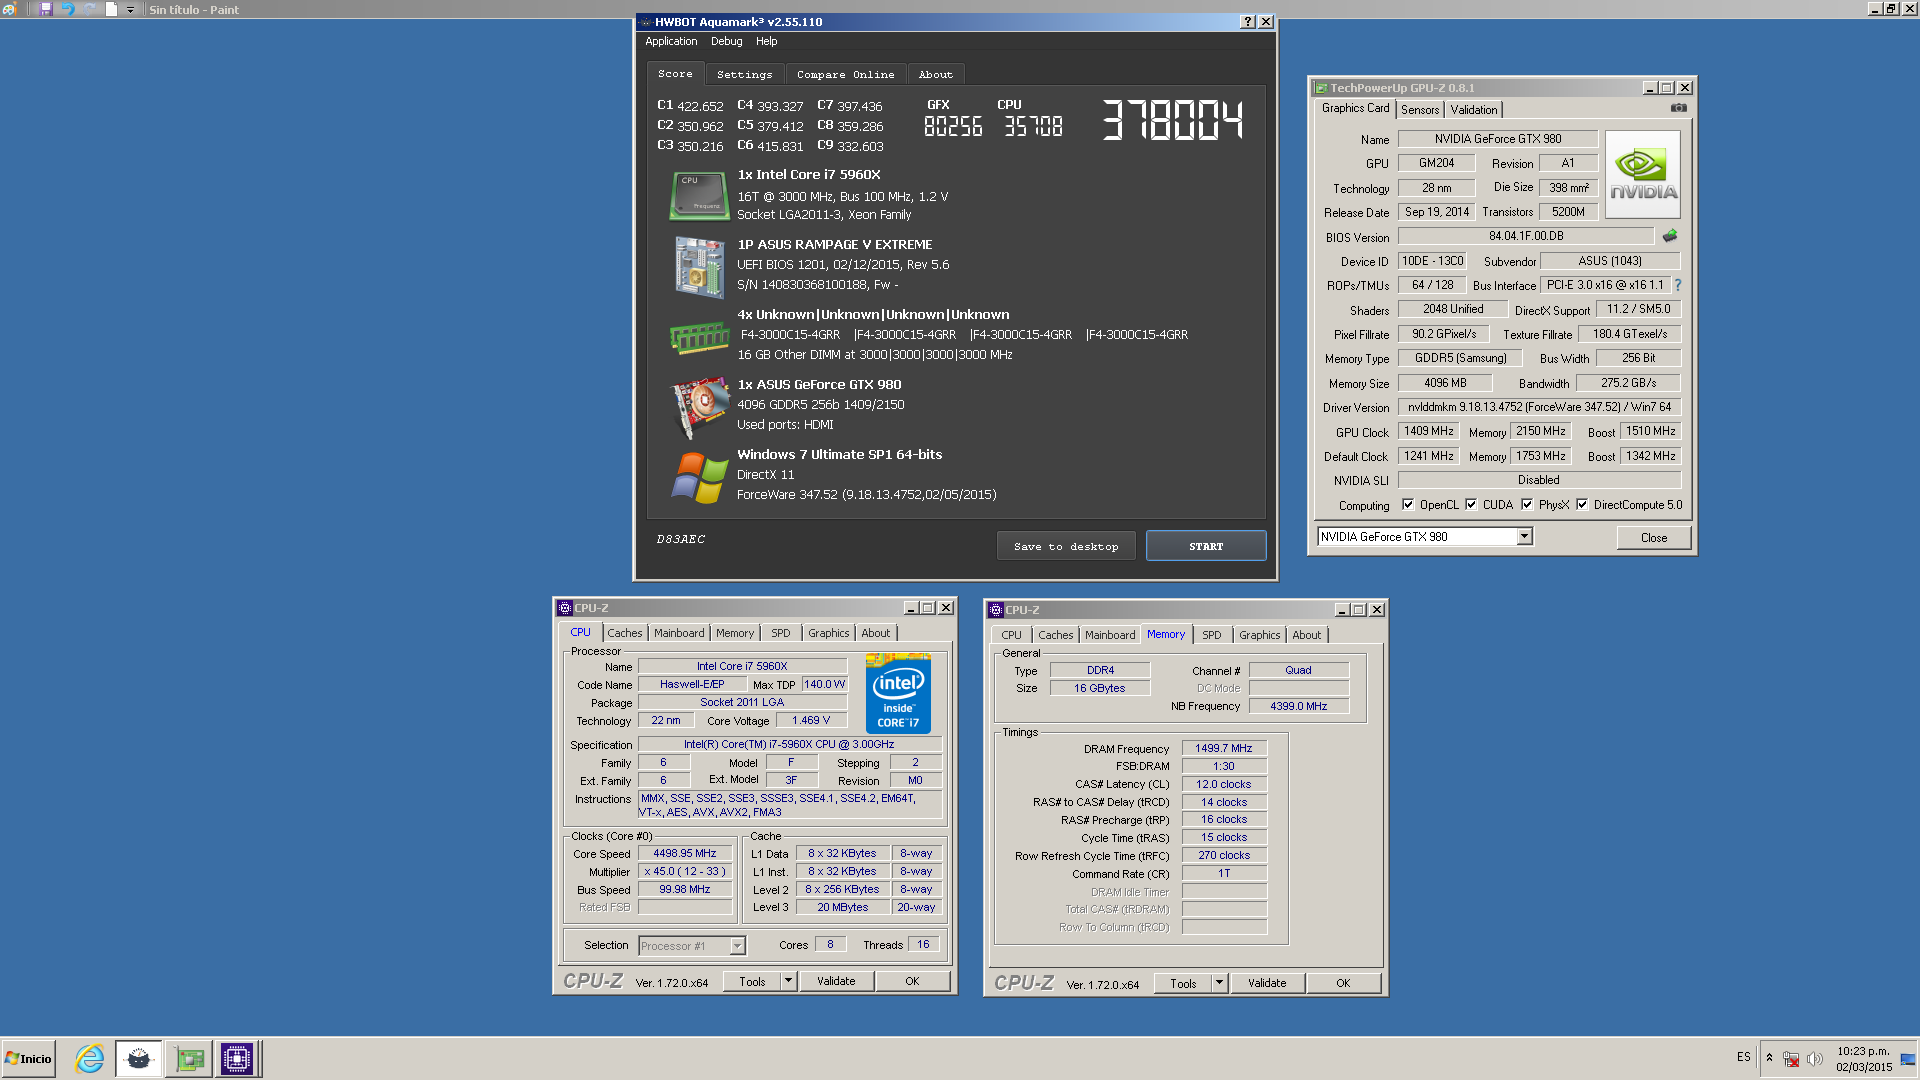Open Internet Explorer from the taskbar

click(x=90, y=1058)
